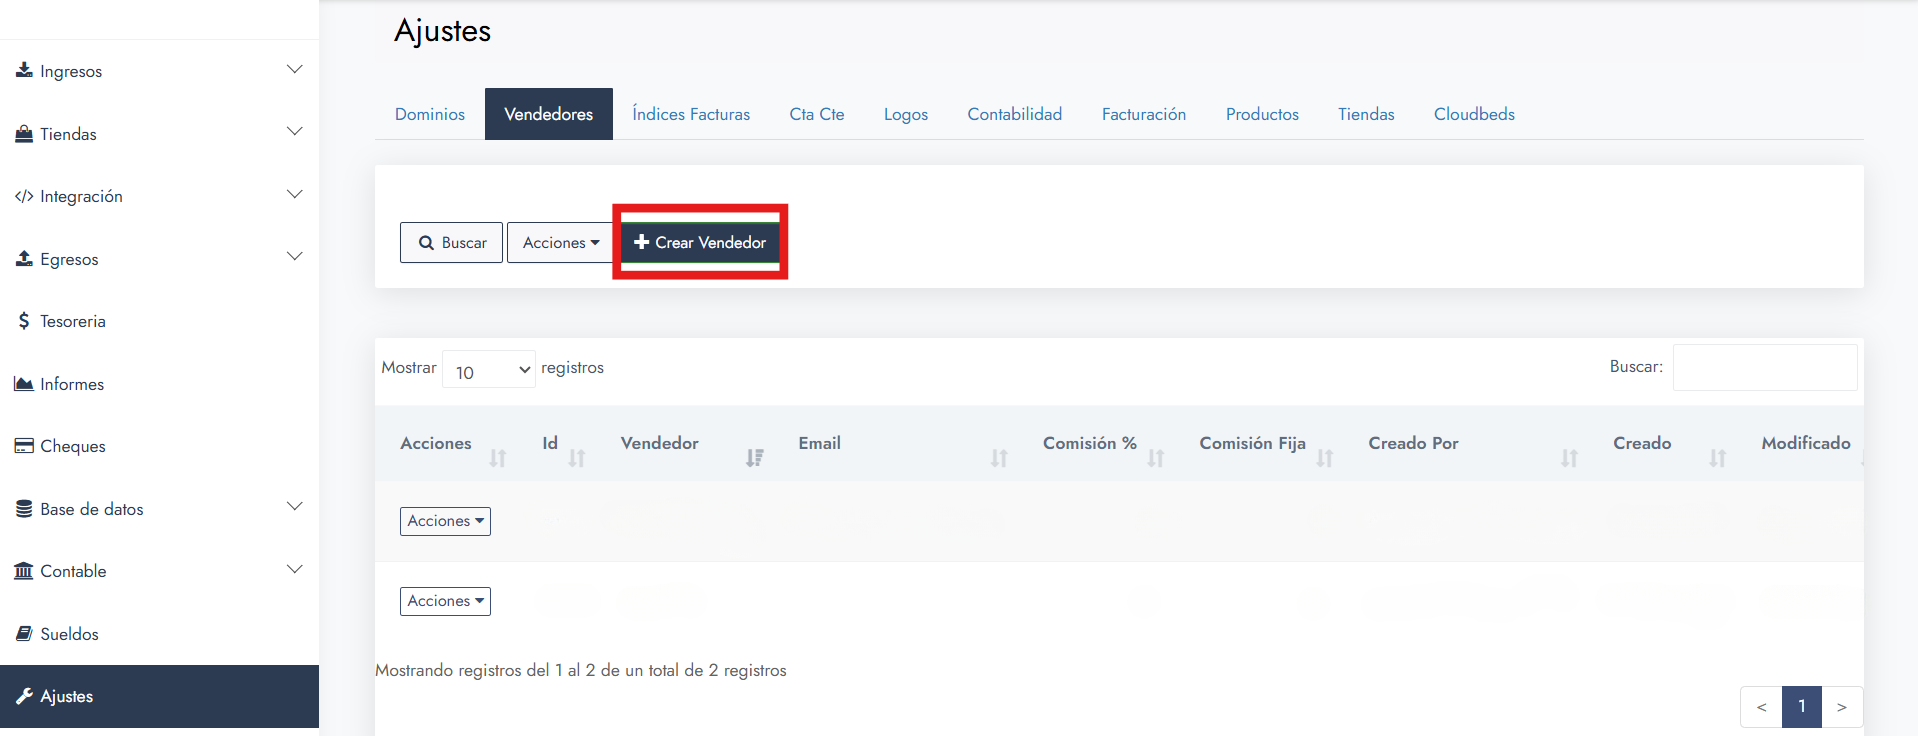
Task: Click the Informes chart icon
Action: click(24, 384)
